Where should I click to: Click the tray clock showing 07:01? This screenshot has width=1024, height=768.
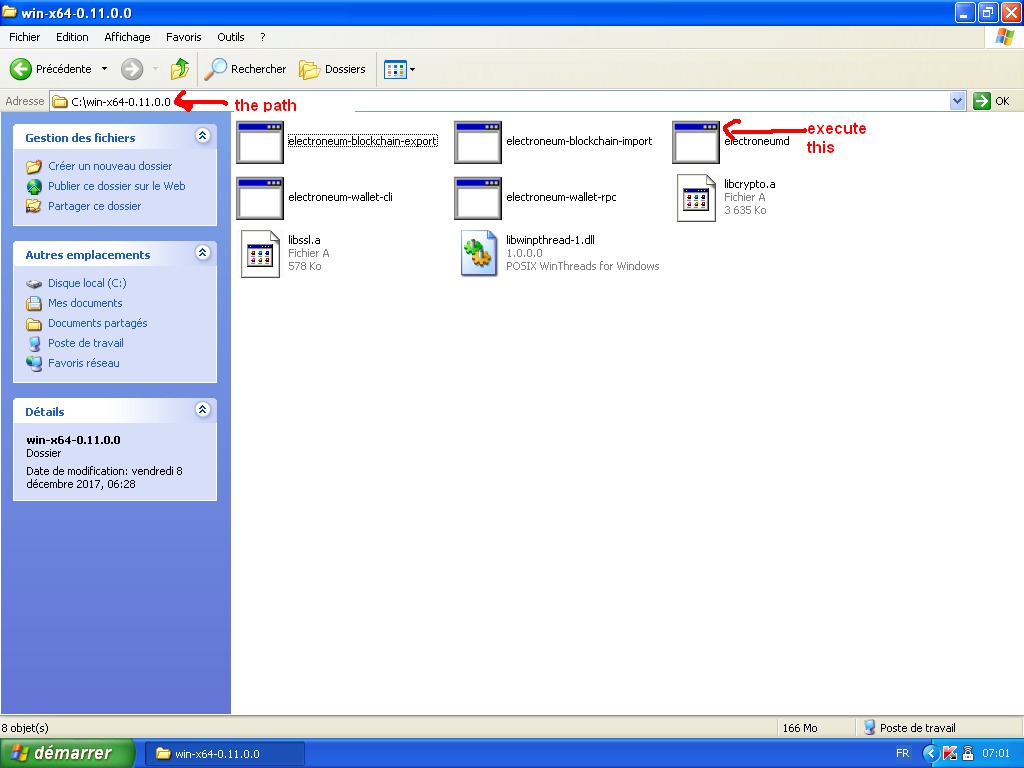(x=996, y=754)
